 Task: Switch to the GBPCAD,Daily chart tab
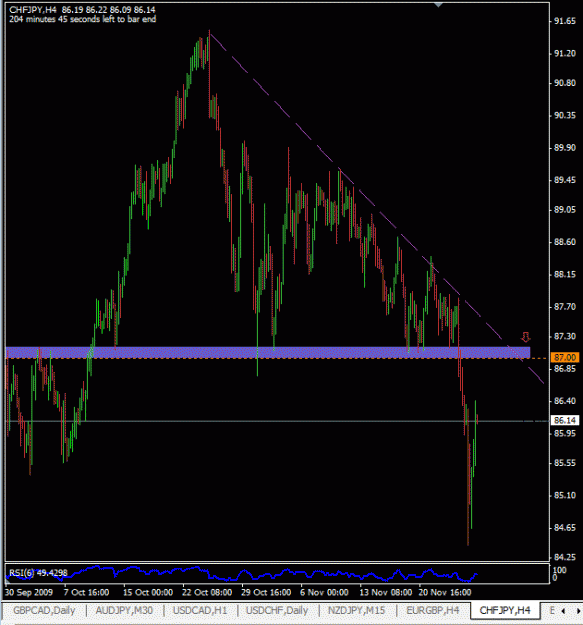click(x=44, y=610)
